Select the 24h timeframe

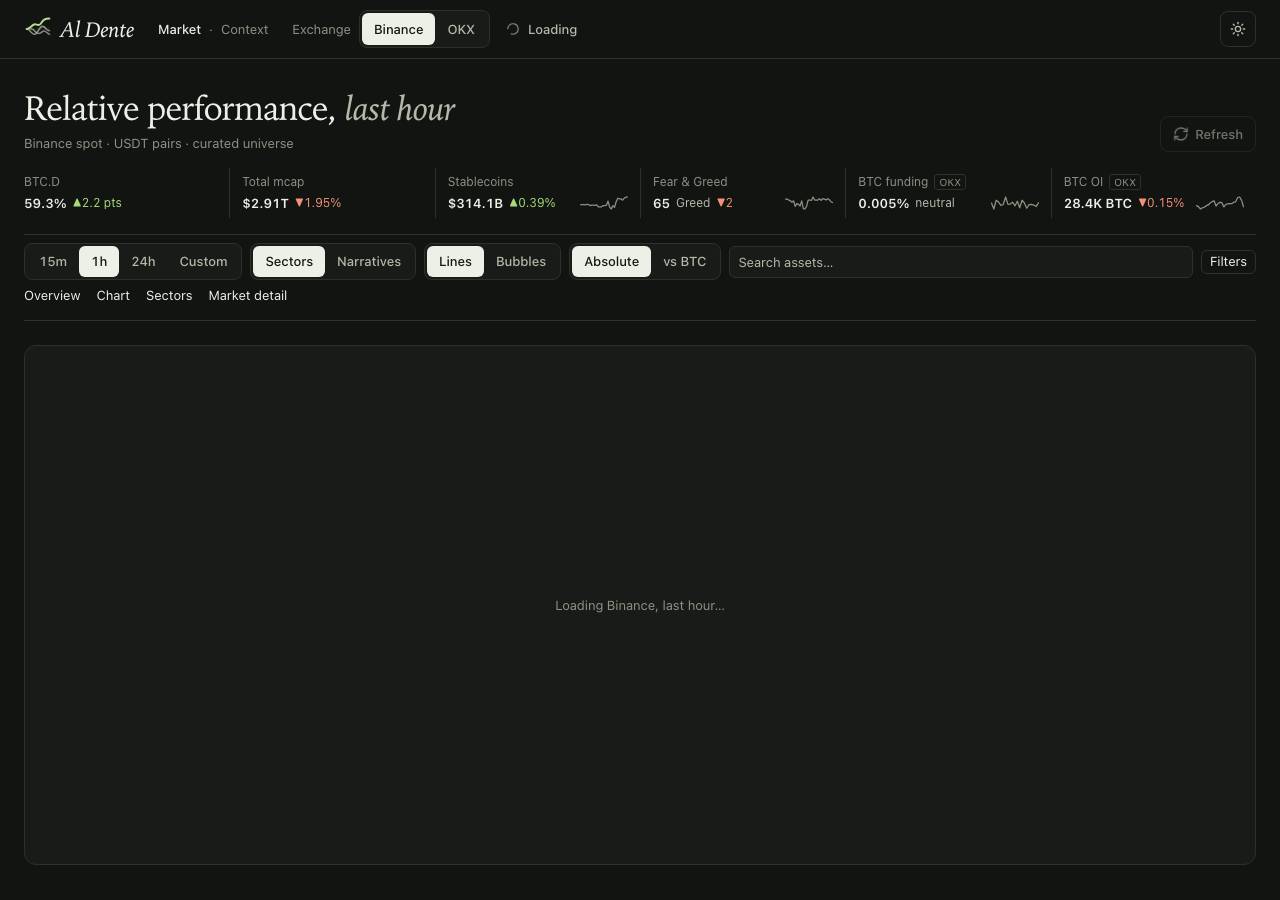tap(143, 261)
